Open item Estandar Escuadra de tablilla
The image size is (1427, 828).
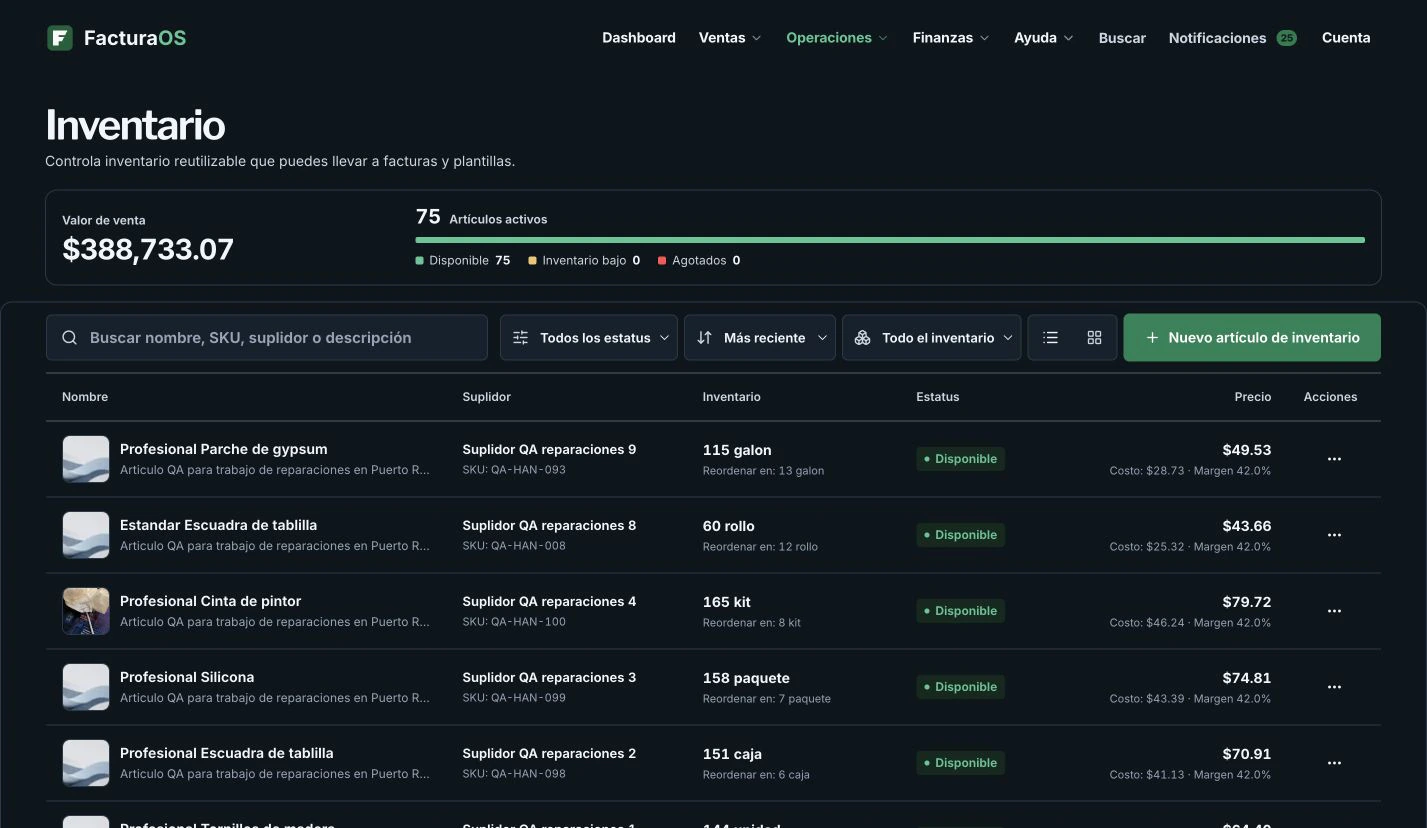click(x=219, y=525)
